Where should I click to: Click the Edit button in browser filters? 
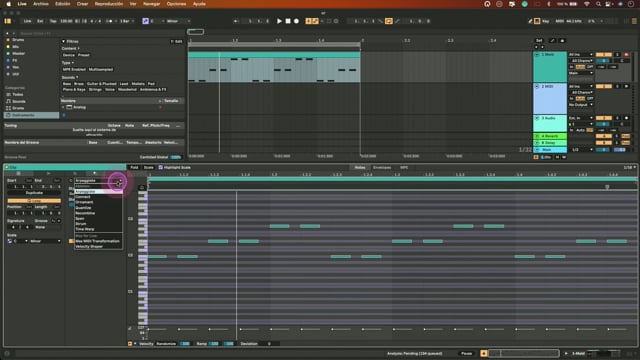(x=177, y=41)
